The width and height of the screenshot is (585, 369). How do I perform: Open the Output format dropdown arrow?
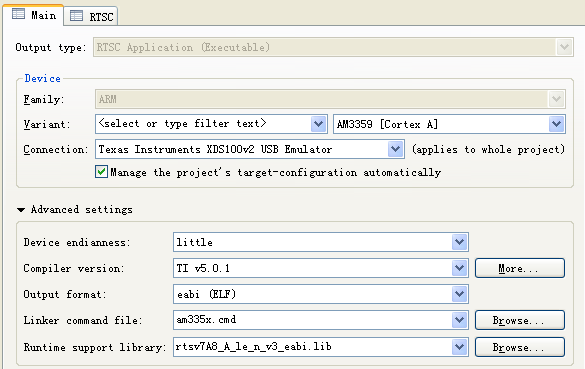point(459,294)
